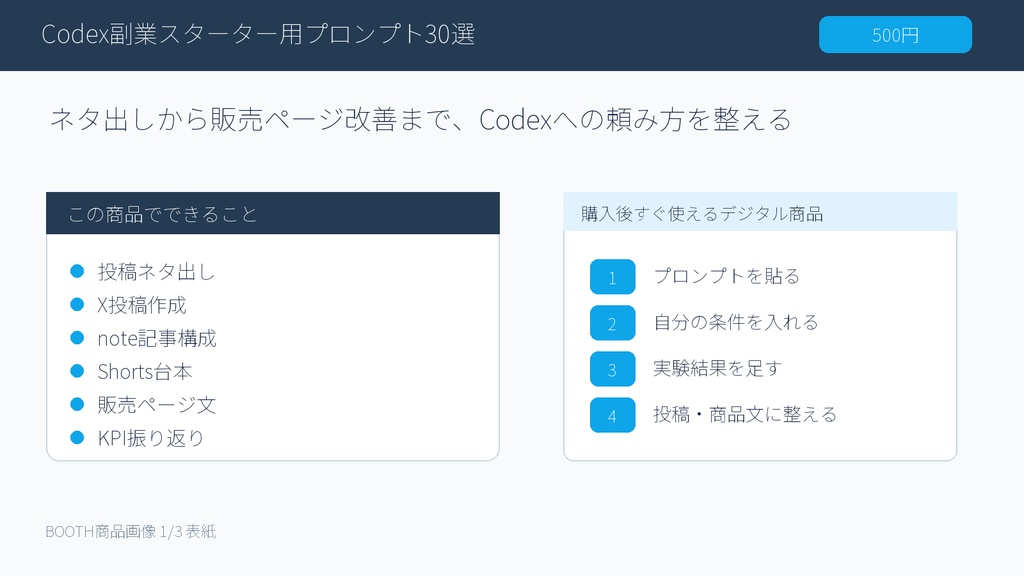The width and height of the screenshot is (1024, 576).
Task: Click the number 2 step badge
Action: tap(613, 323)
